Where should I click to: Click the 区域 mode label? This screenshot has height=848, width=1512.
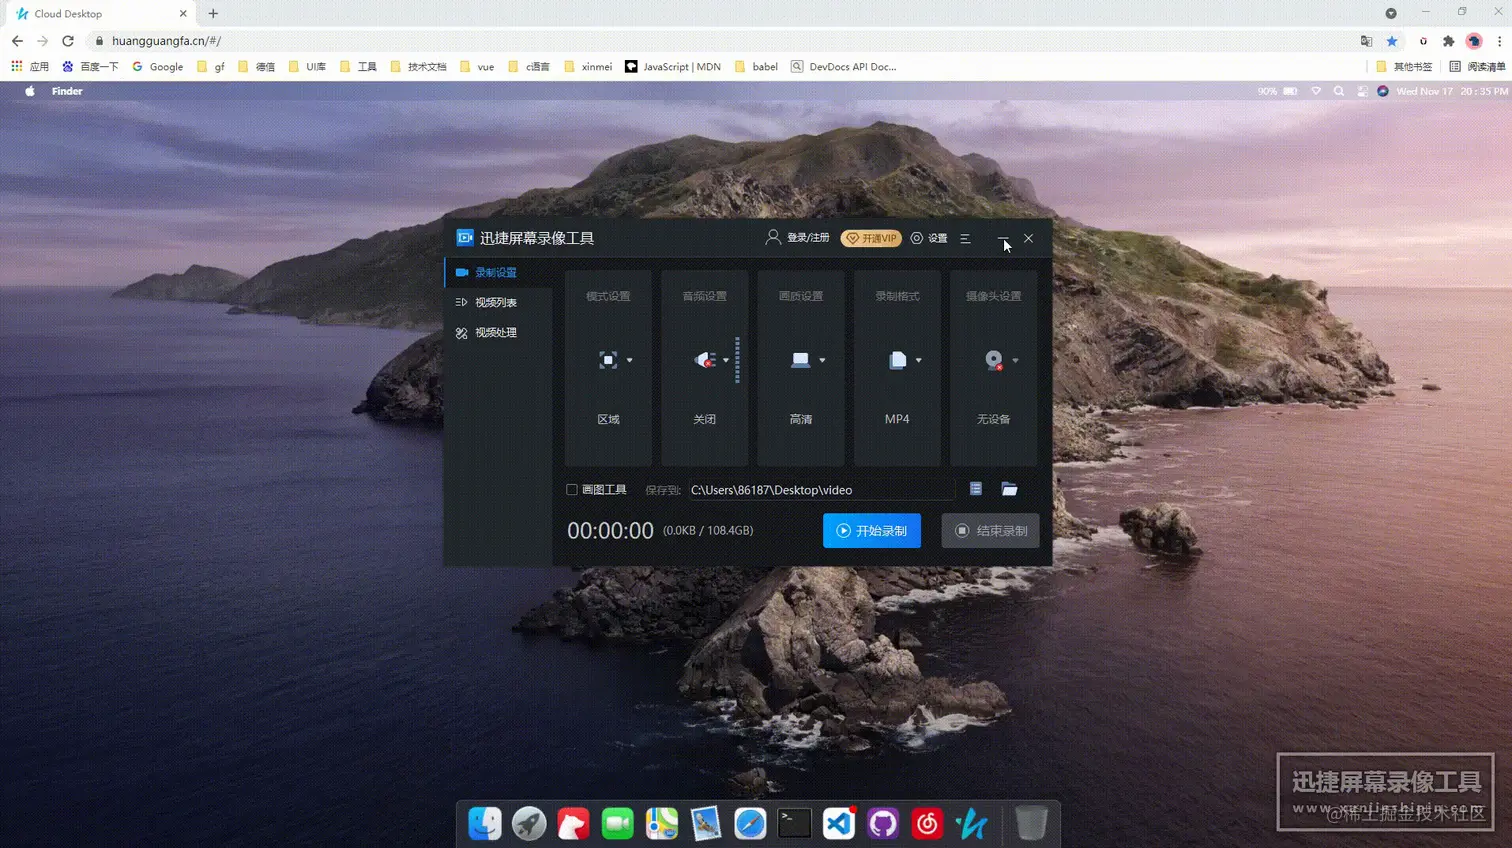(608, 419)
